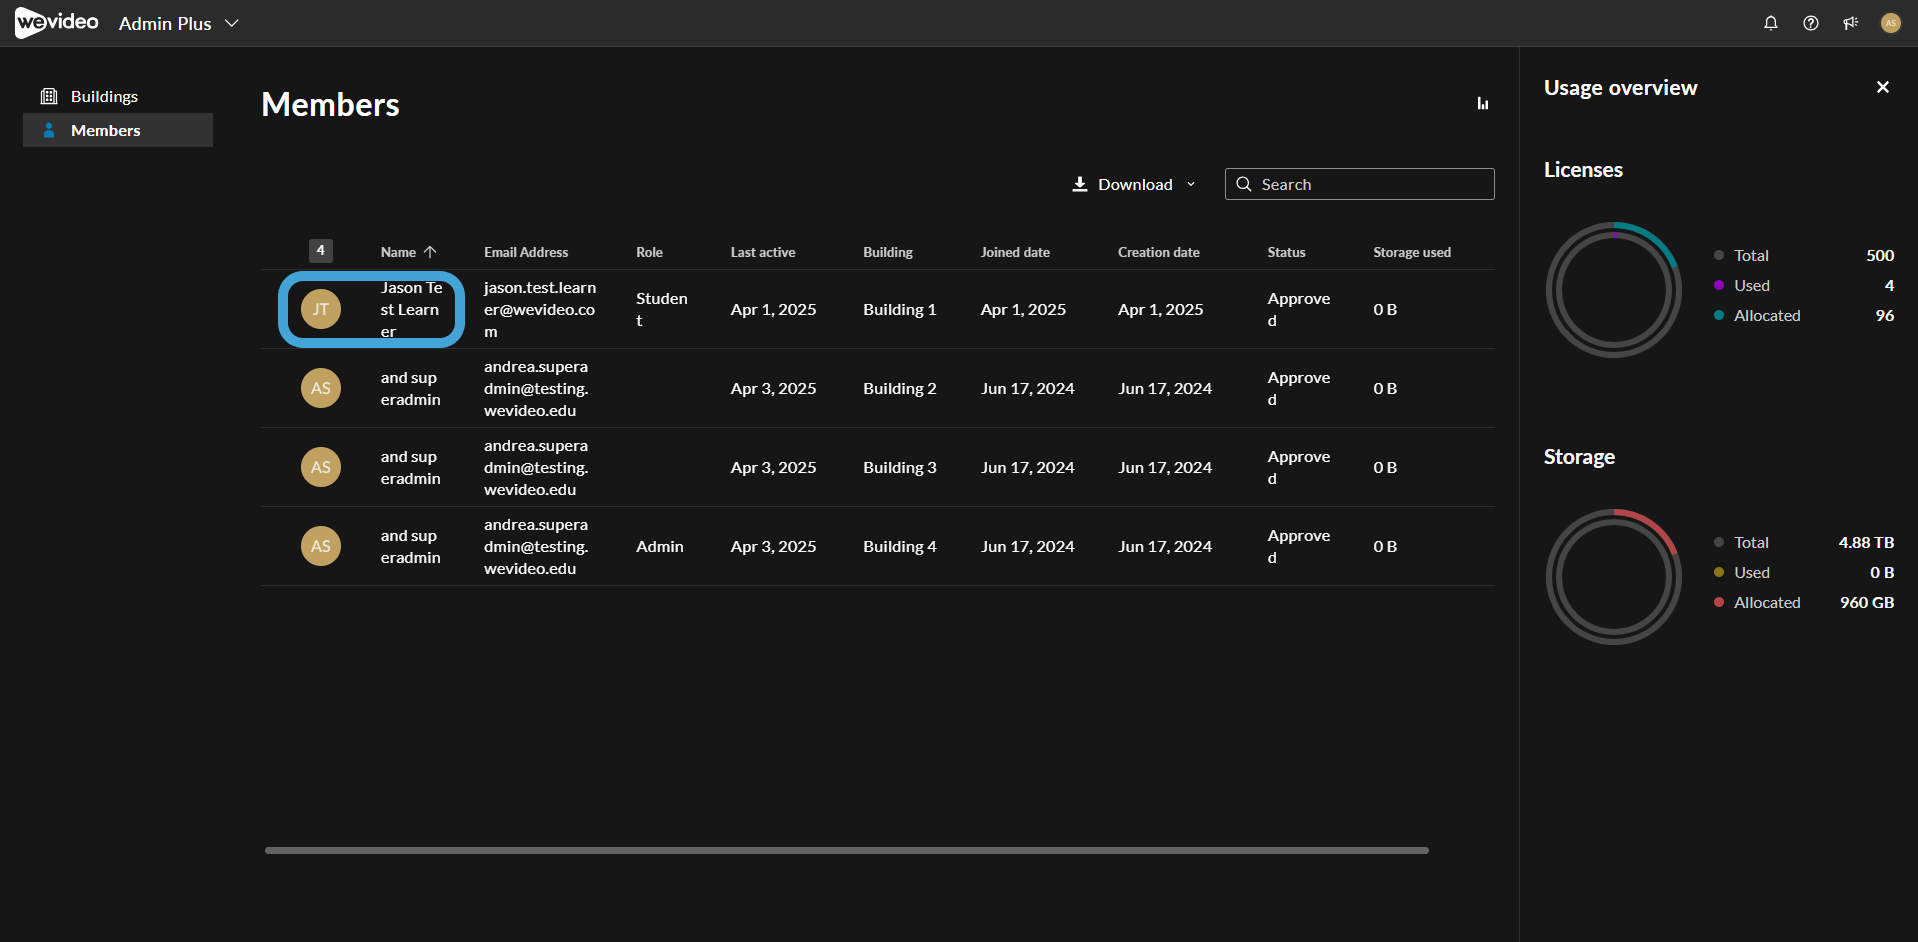Screen dimensions: 1918x942
Task: Sort by Joined date column
Action: click(x=1015, y=252)
